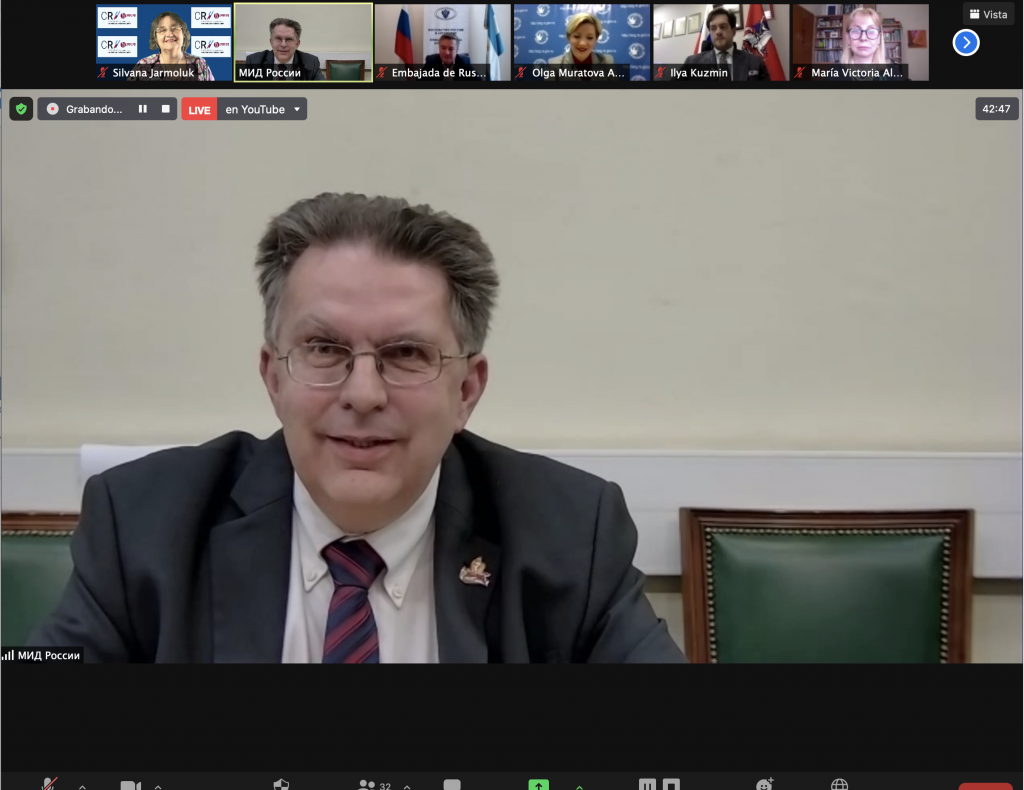Expand video options arrow beside camera
This screenshot has width=1024, height=790.
pos(158,785)
